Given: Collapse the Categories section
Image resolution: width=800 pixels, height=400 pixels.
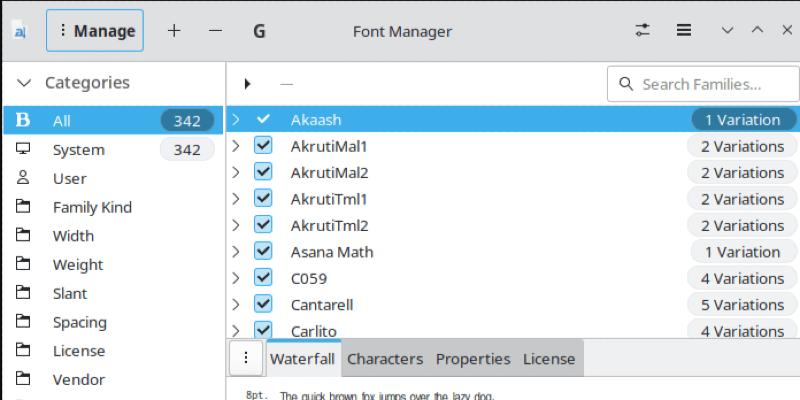Looking at the screenshot, I should 24,83.
